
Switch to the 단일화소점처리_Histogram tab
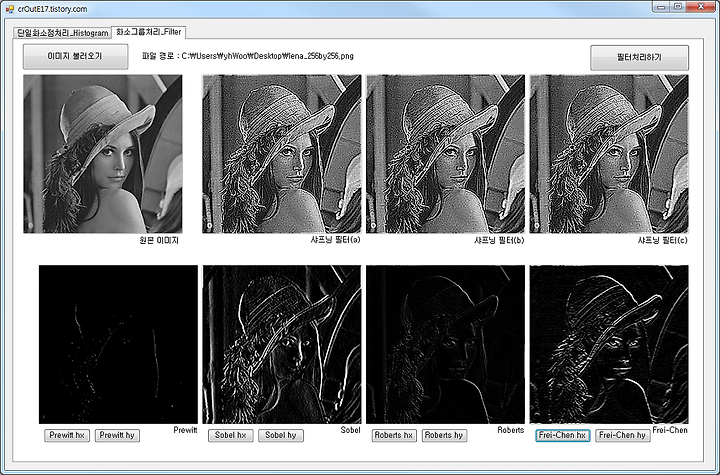tap(62, 33)
